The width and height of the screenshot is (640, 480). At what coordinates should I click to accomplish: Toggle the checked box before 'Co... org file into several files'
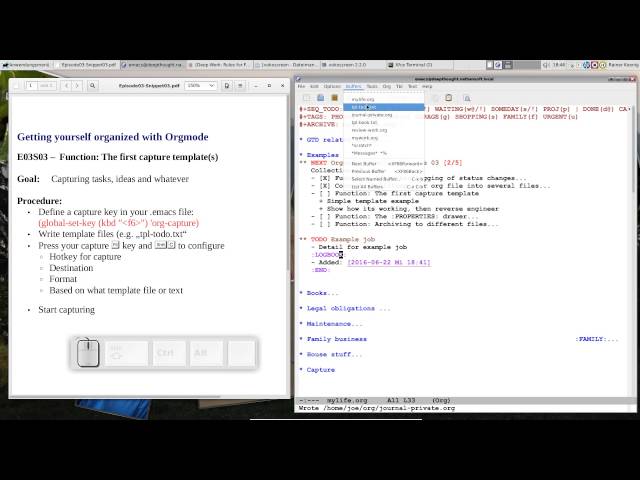[x=325, y=186]
